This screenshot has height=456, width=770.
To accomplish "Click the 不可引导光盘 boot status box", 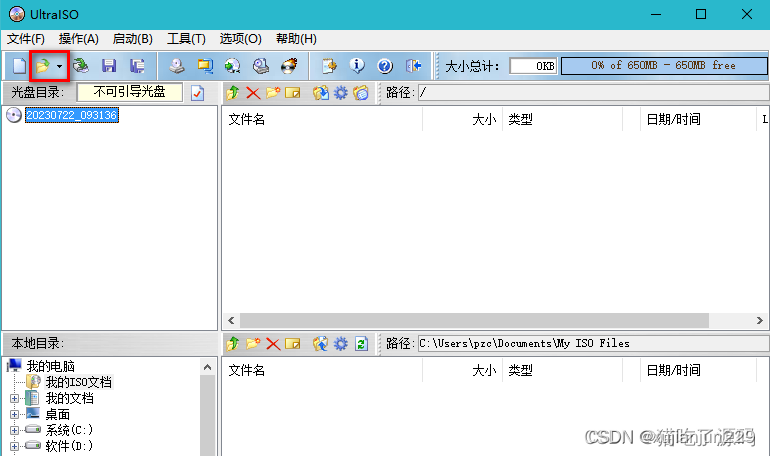I will (130, 92).
